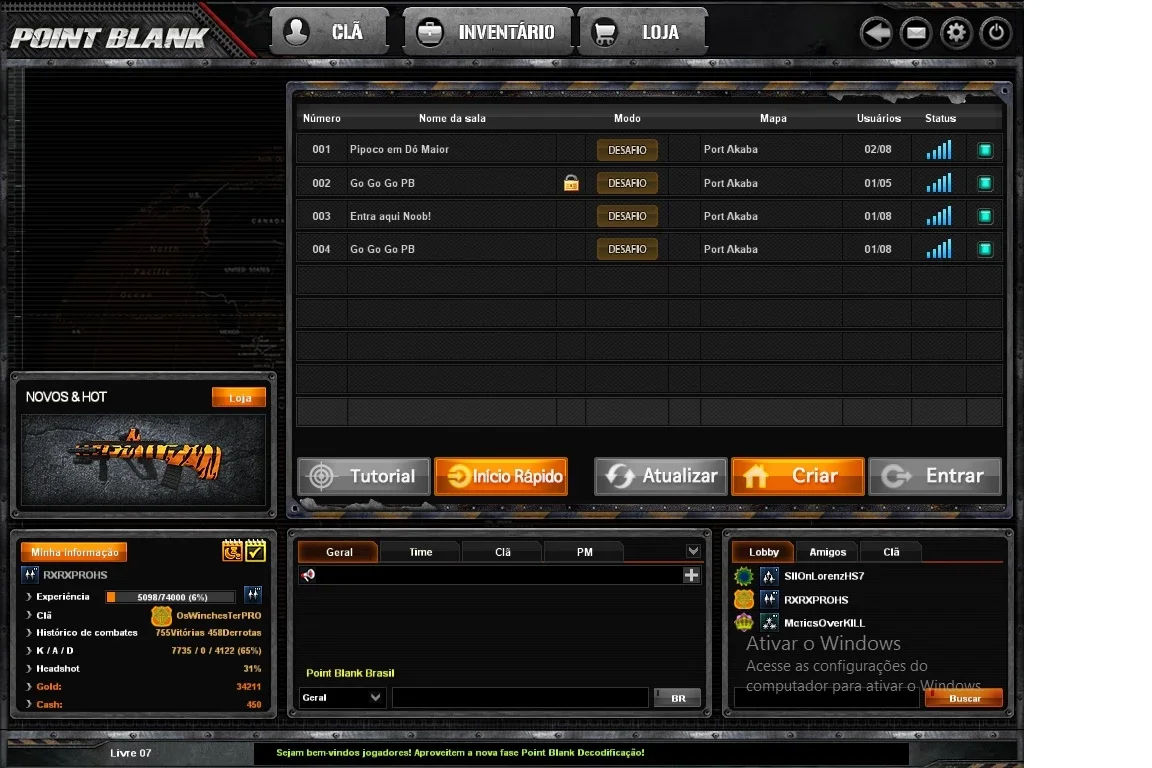Click signal bars icon for room 001
Image resolution: width=1152 pixels, height=768 pixels.
939,150
